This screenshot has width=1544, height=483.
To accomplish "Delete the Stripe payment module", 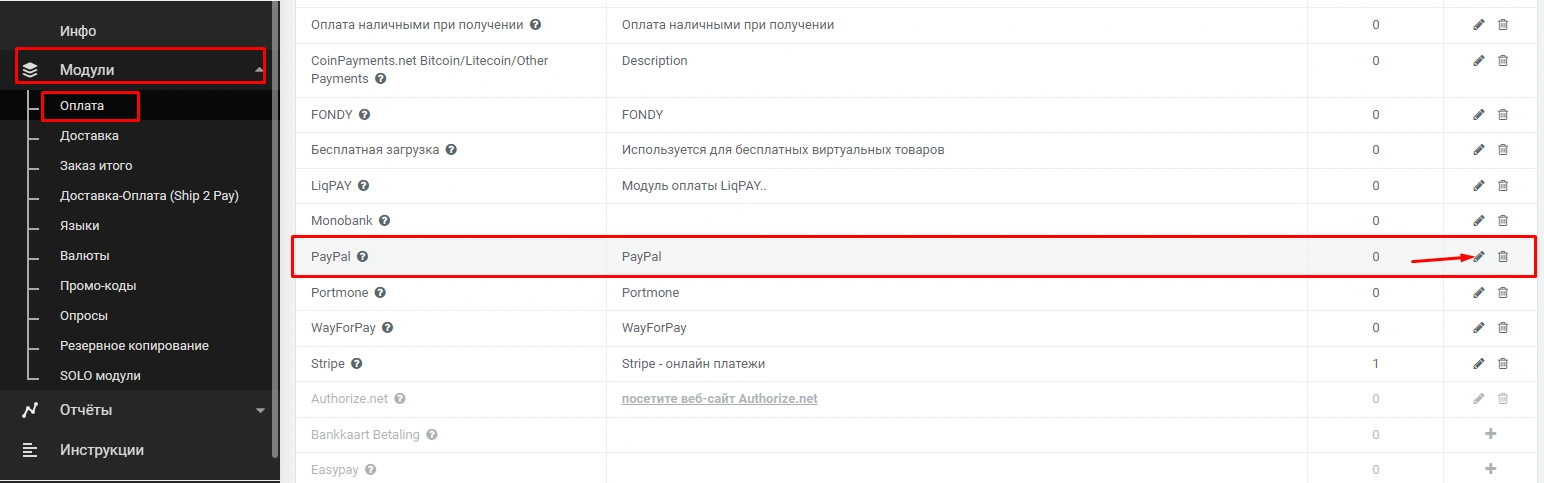I will point(1502,363).
